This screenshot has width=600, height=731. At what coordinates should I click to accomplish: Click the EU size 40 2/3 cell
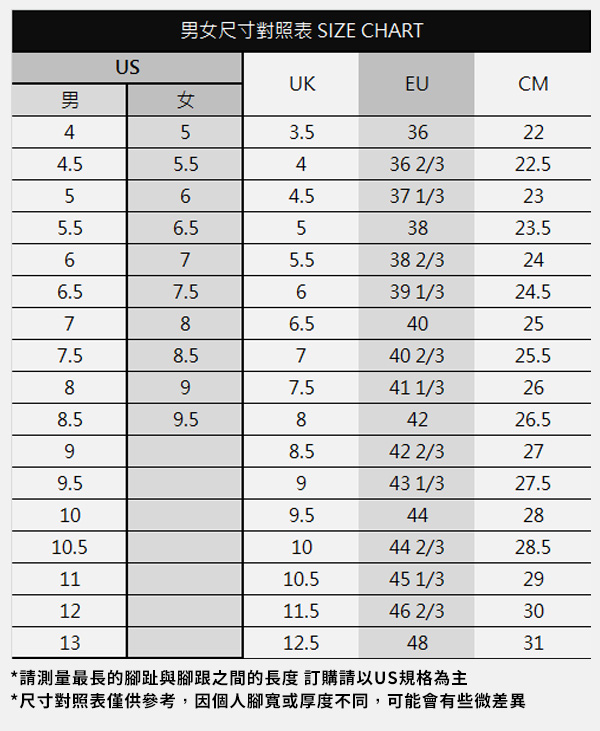(417, 355)
